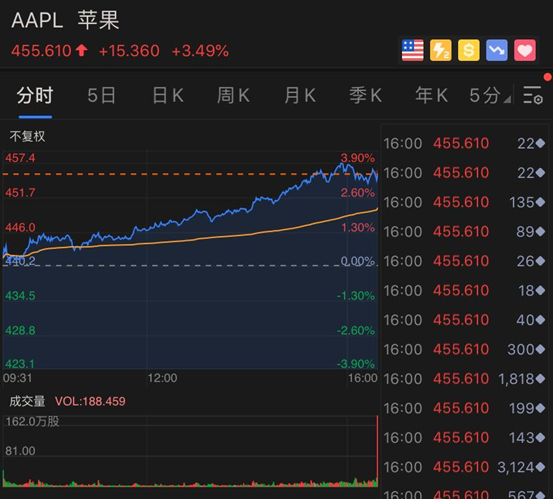Switch to the 日K daily candlestick tab
Screen dimensions: 553x499
point(168,95)
